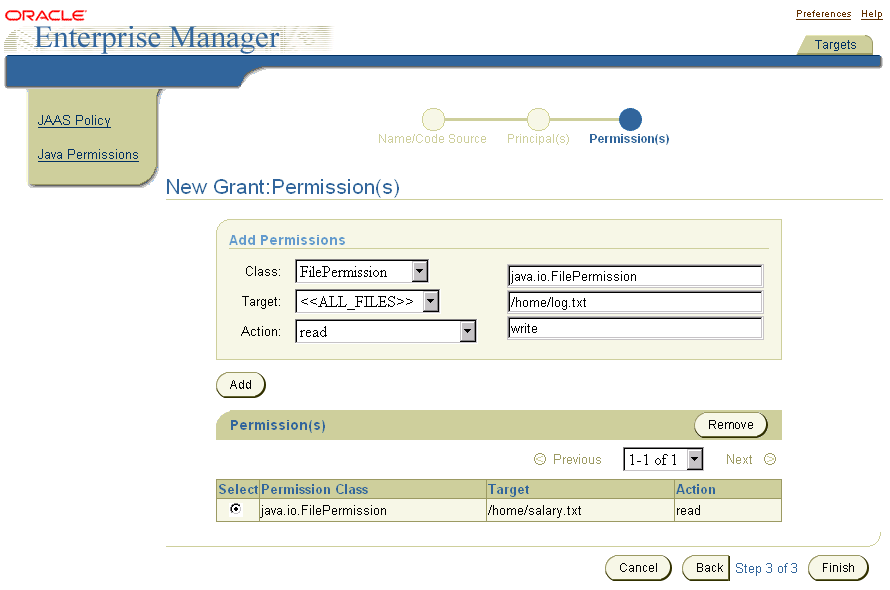Screen dimensions: 890x590
Task: Click the Next text link
Action: (738, 459)
